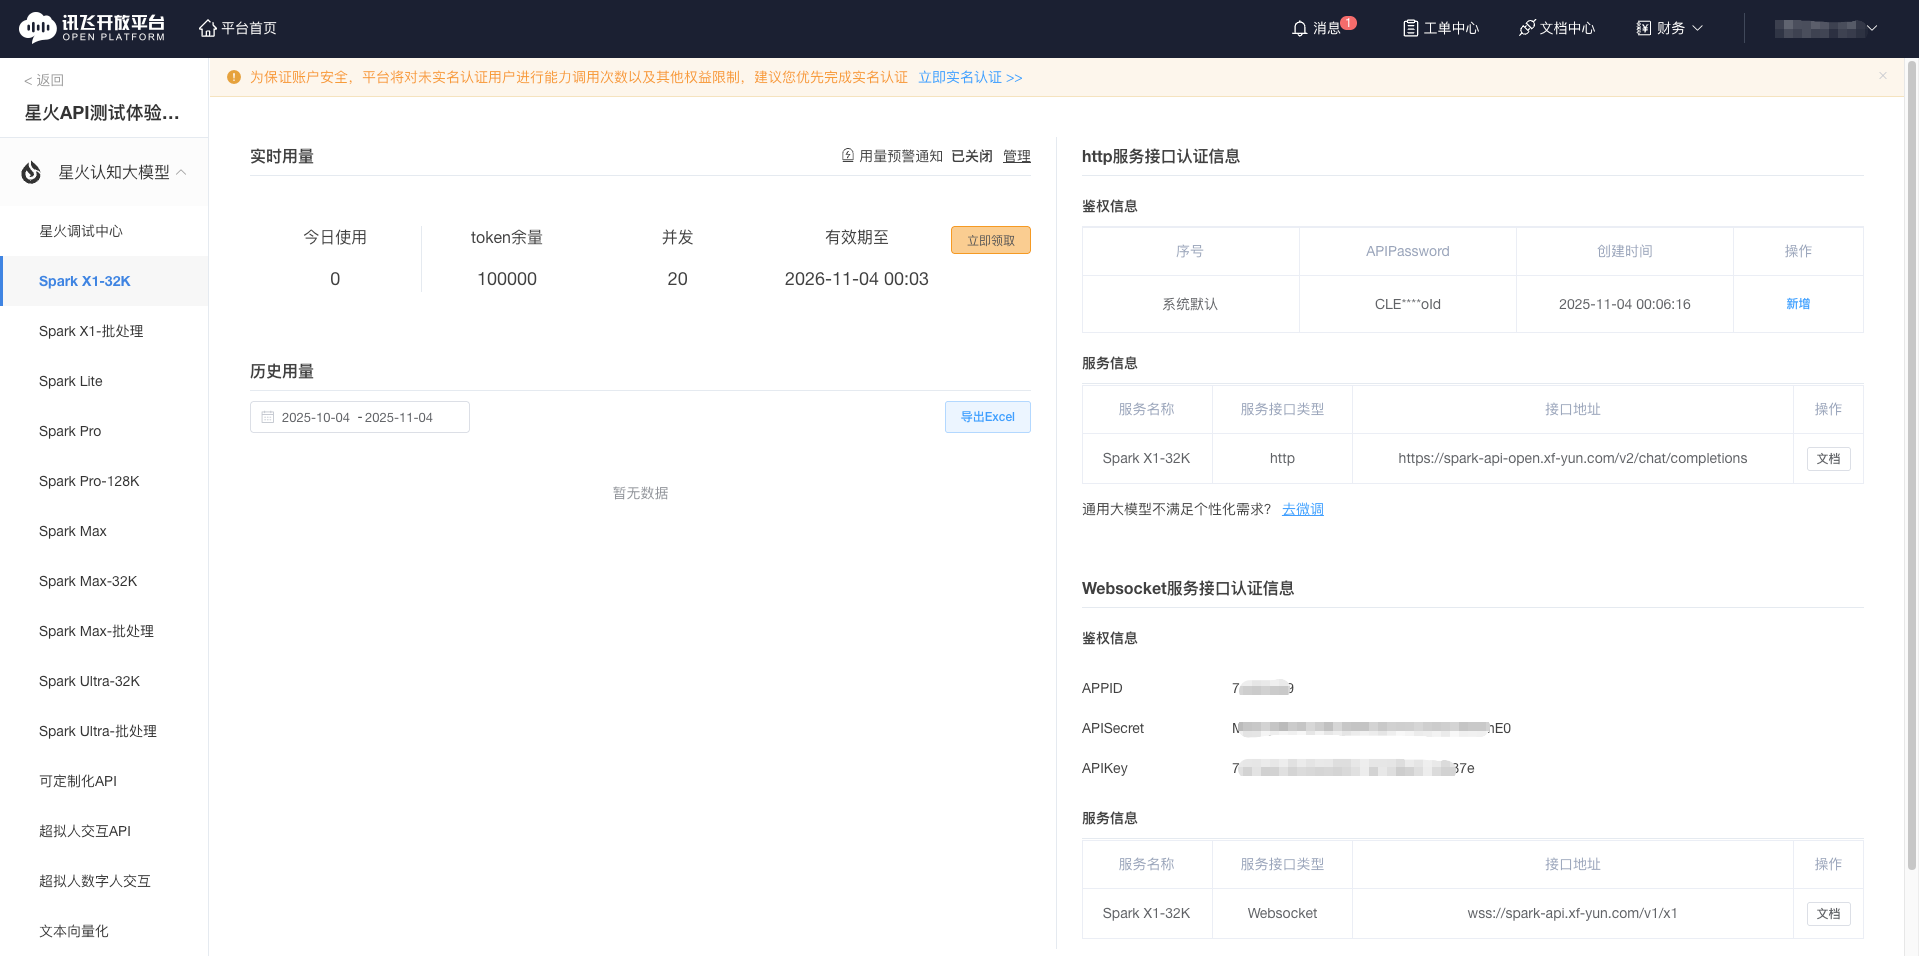Switch to the Spark Ultra-32K page
The height and width of the screenshot is (956, 1919).
tap(89, 681)
